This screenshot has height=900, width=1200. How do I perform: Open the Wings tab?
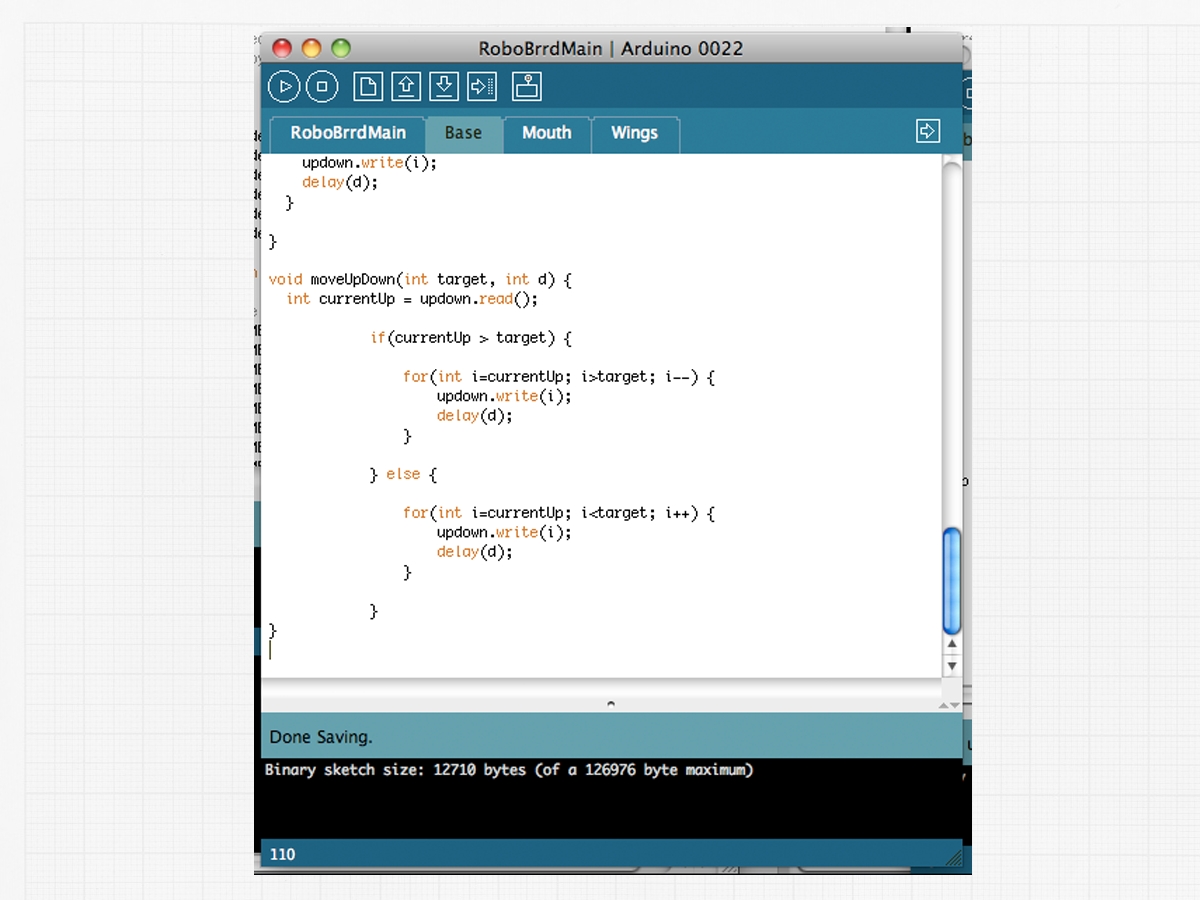pos(635,133)
